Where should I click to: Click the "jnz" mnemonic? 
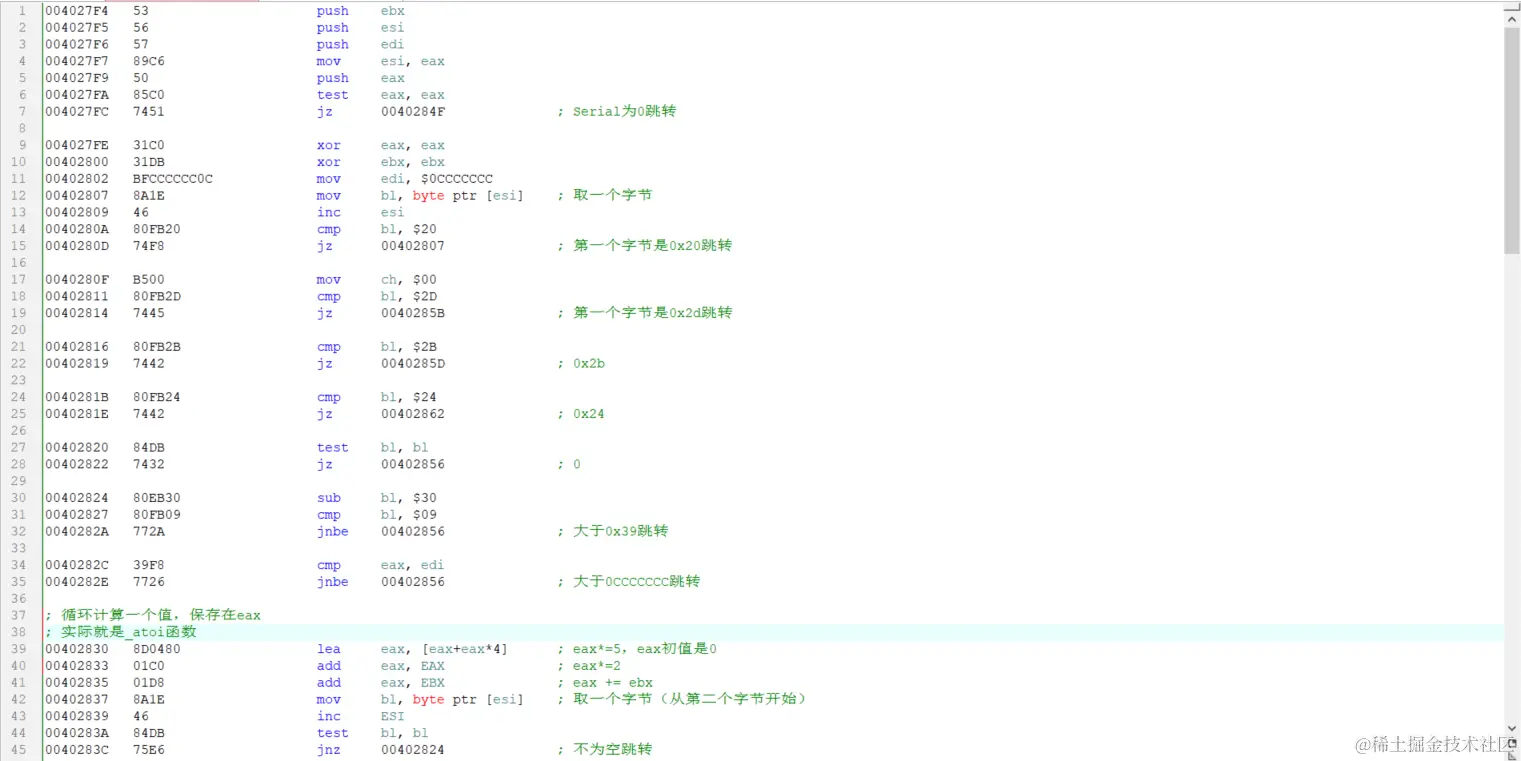coord(329,750)
